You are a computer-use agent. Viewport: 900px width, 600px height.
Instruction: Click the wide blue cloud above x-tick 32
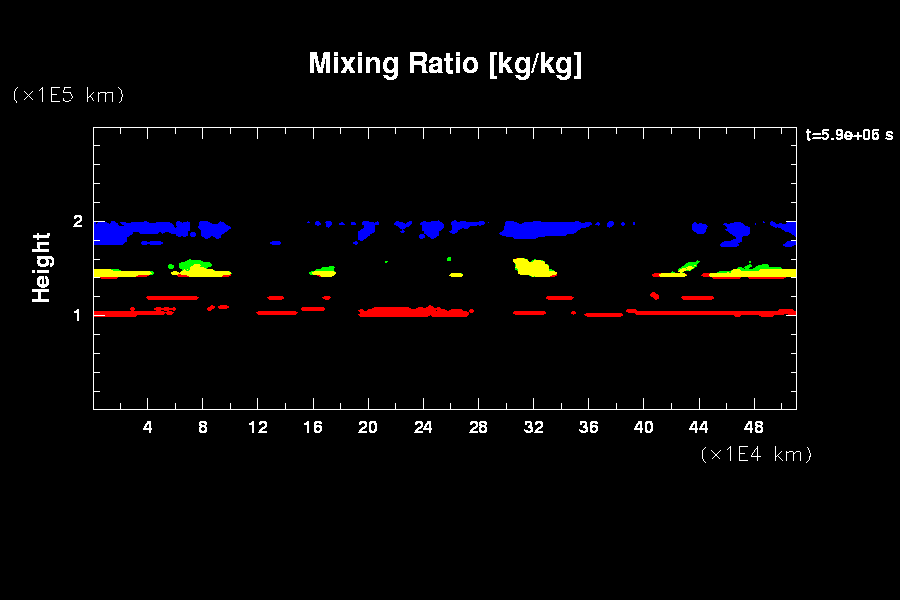(540, 229)
